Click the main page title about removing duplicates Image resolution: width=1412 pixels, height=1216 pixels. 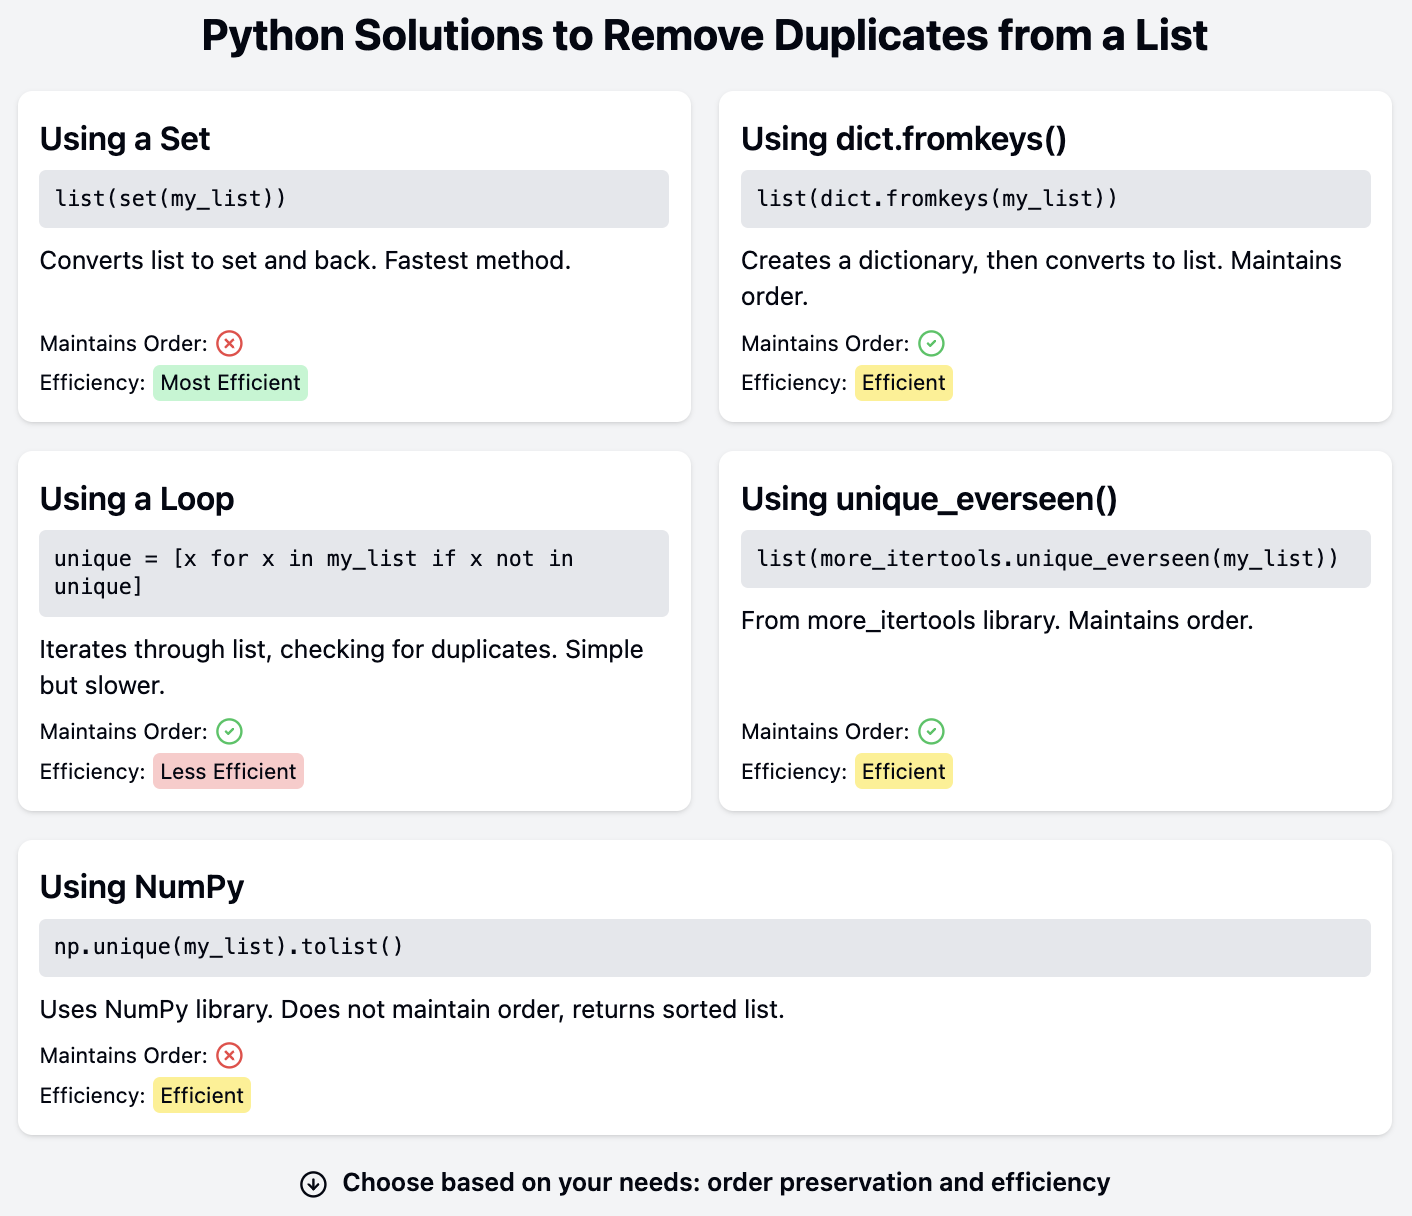coord(705,36)
